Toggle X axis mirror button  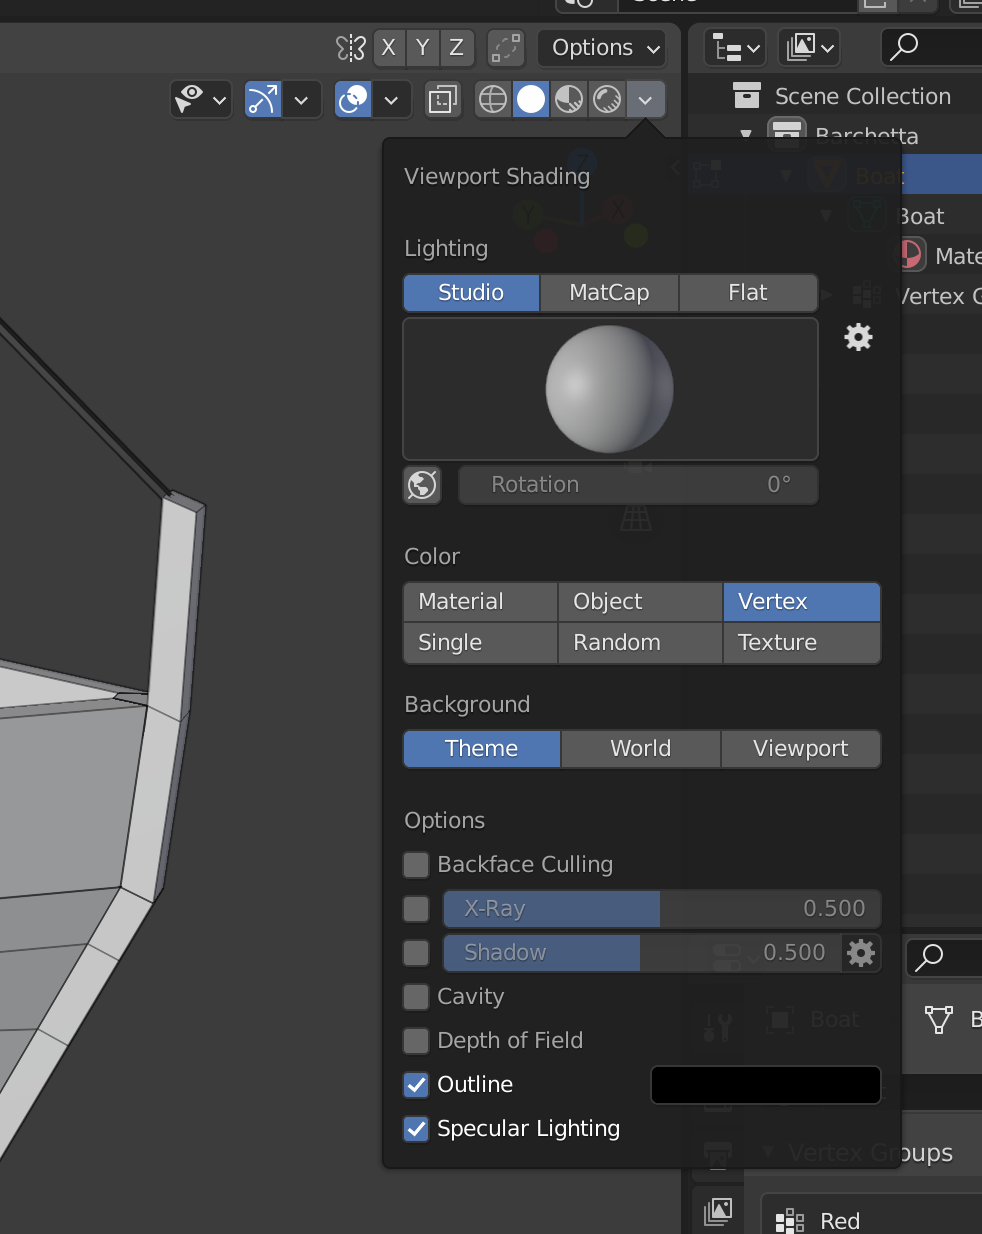click(388, 47)
